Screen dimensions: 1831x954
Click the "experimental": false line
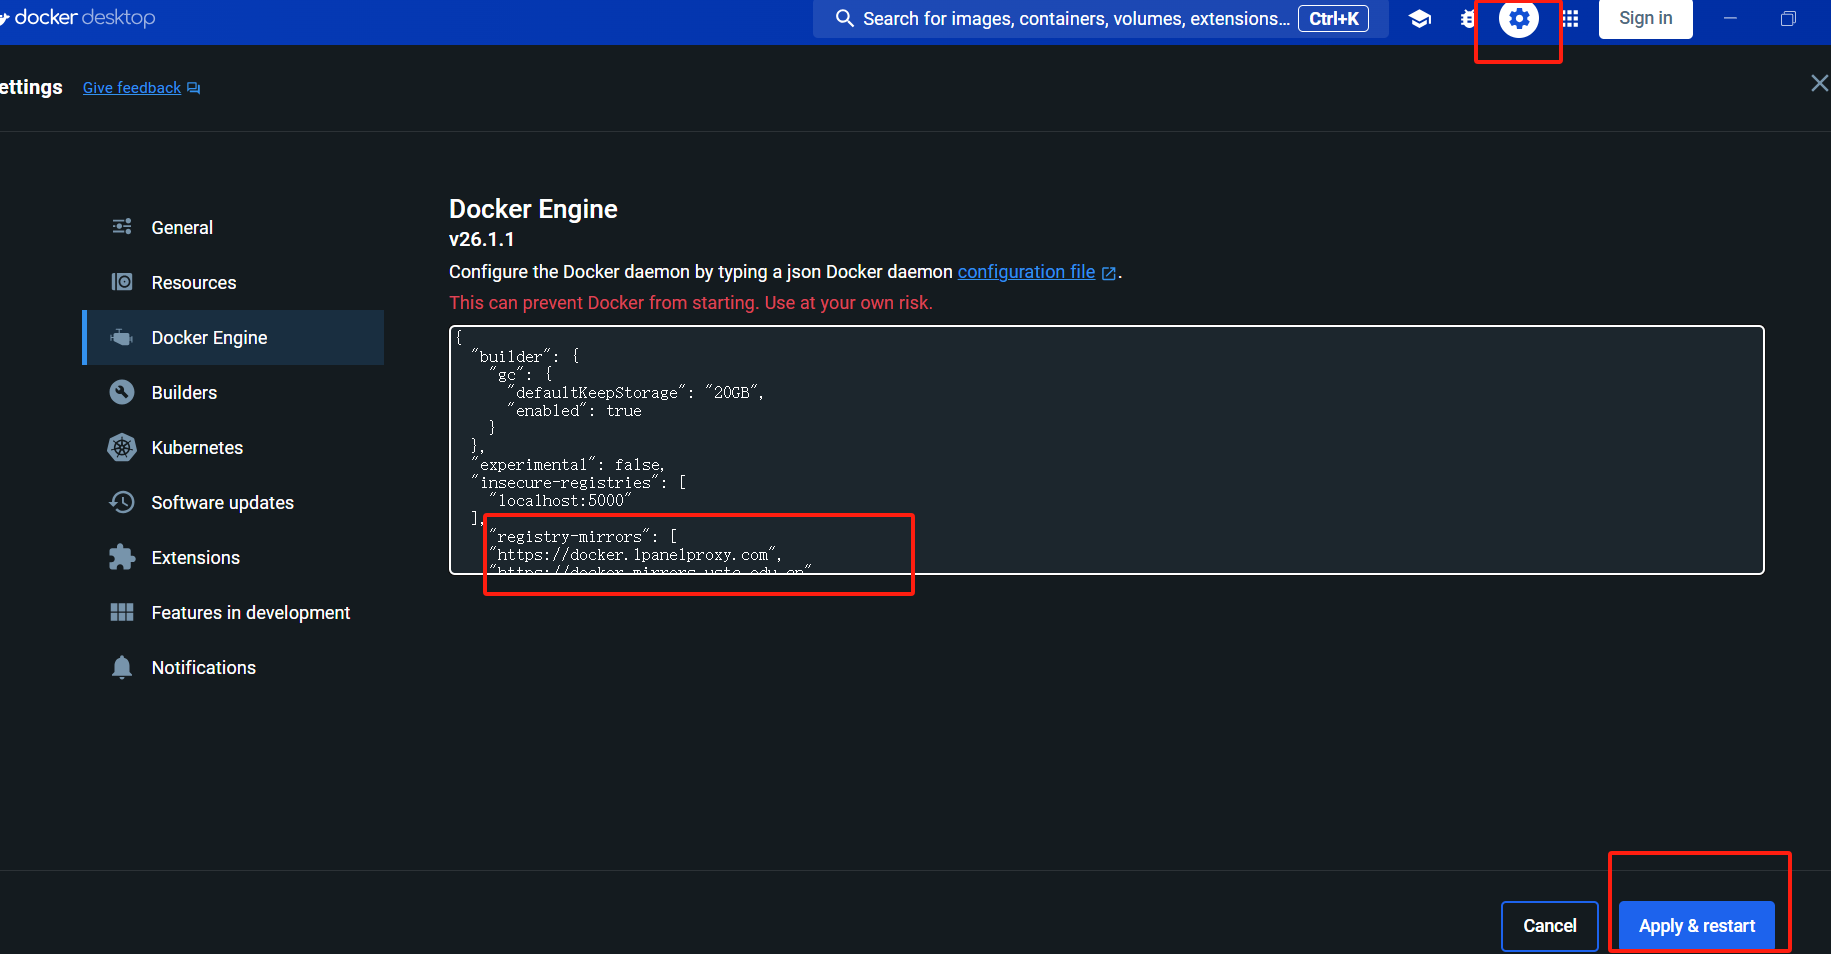click(568, 465)
